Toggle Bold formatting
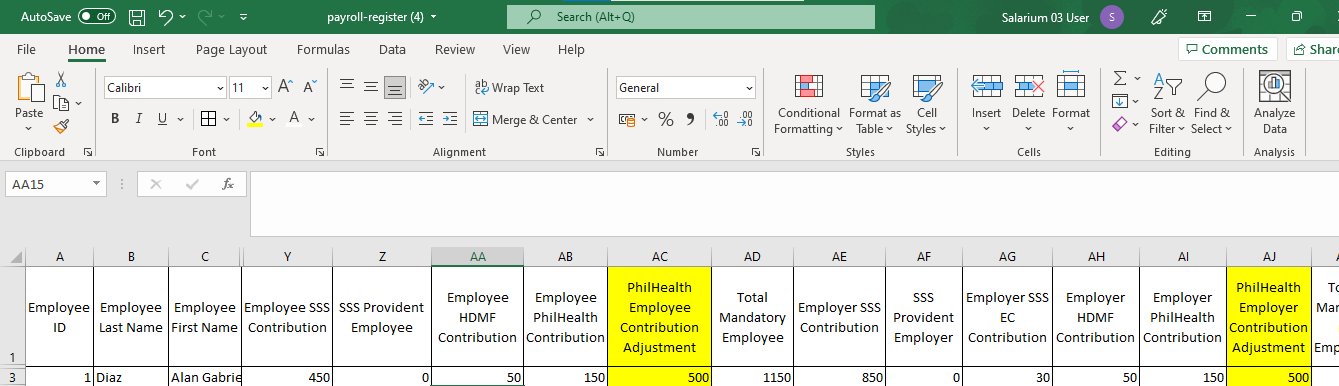The height and width of the screenshot is (386, 1339). click(x=115, y=119)
